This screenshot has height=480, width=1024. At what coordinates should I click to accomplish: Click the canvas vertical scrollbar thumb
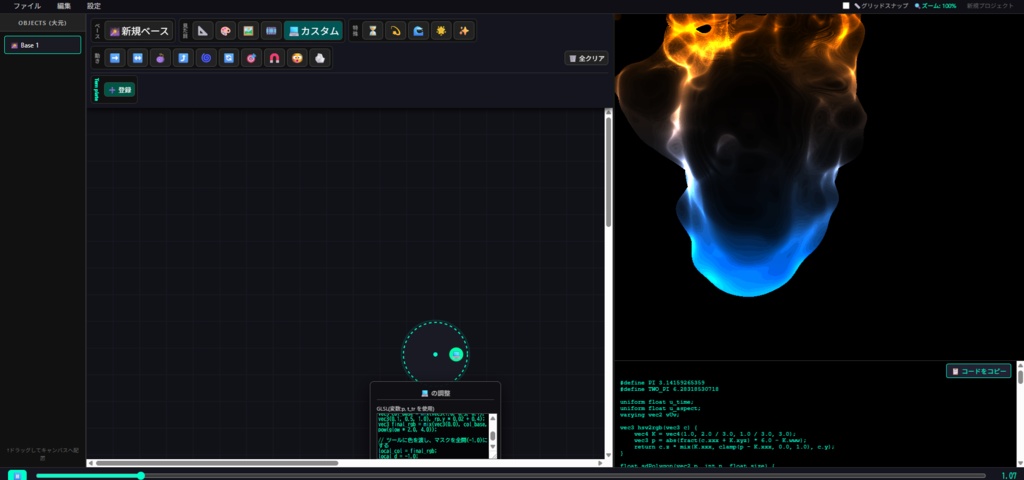[x=609, y=172]
